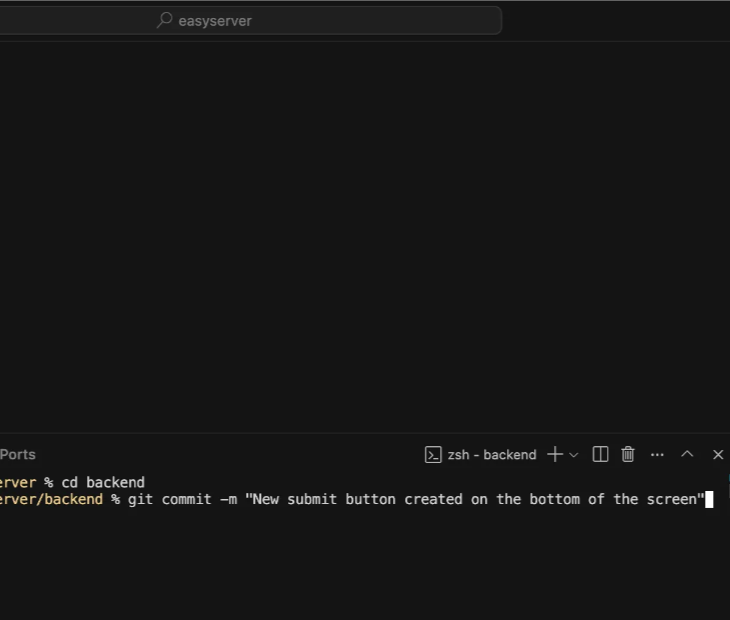Split the terminal panel
730x620 pixels.
tap(600, 454)
